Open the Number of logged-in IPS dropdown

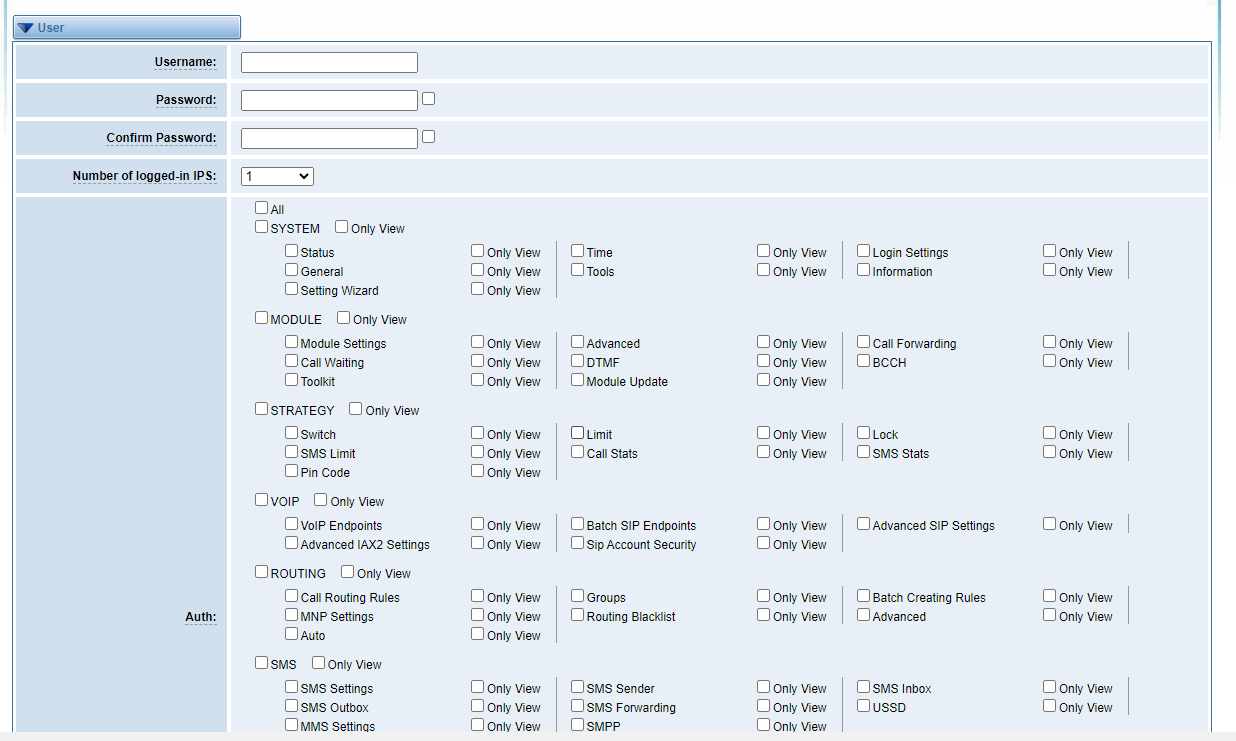click(x=277, y=176)
